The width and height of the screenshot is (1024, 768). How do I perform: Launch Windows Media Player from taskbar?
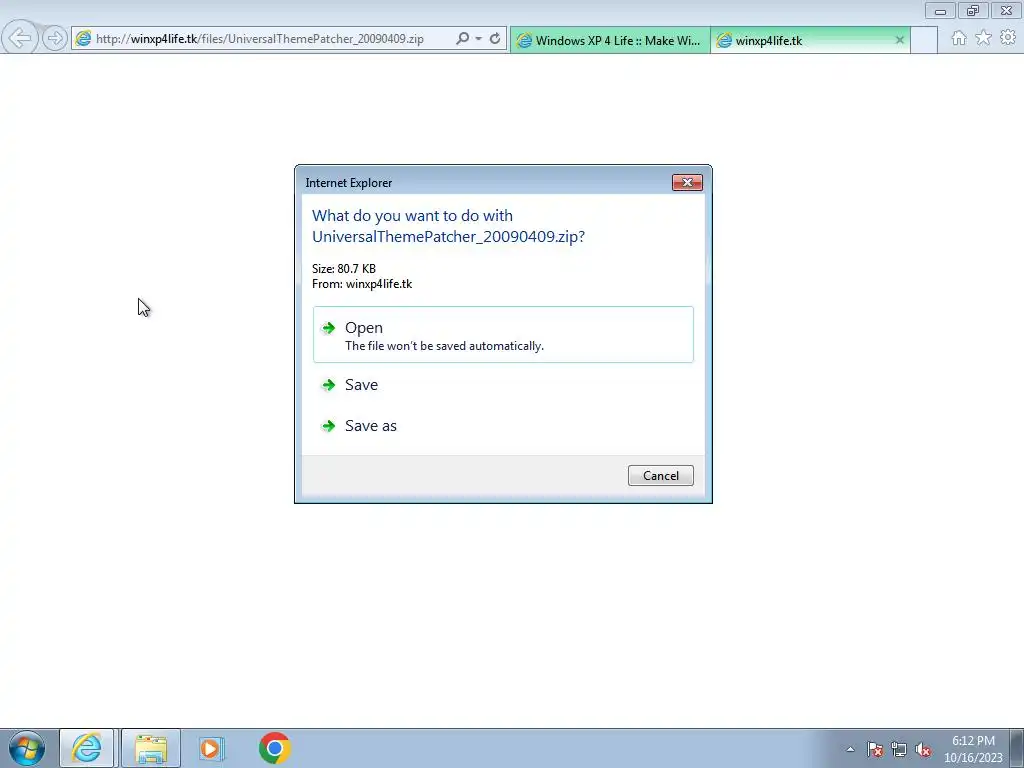pos(211,748)
